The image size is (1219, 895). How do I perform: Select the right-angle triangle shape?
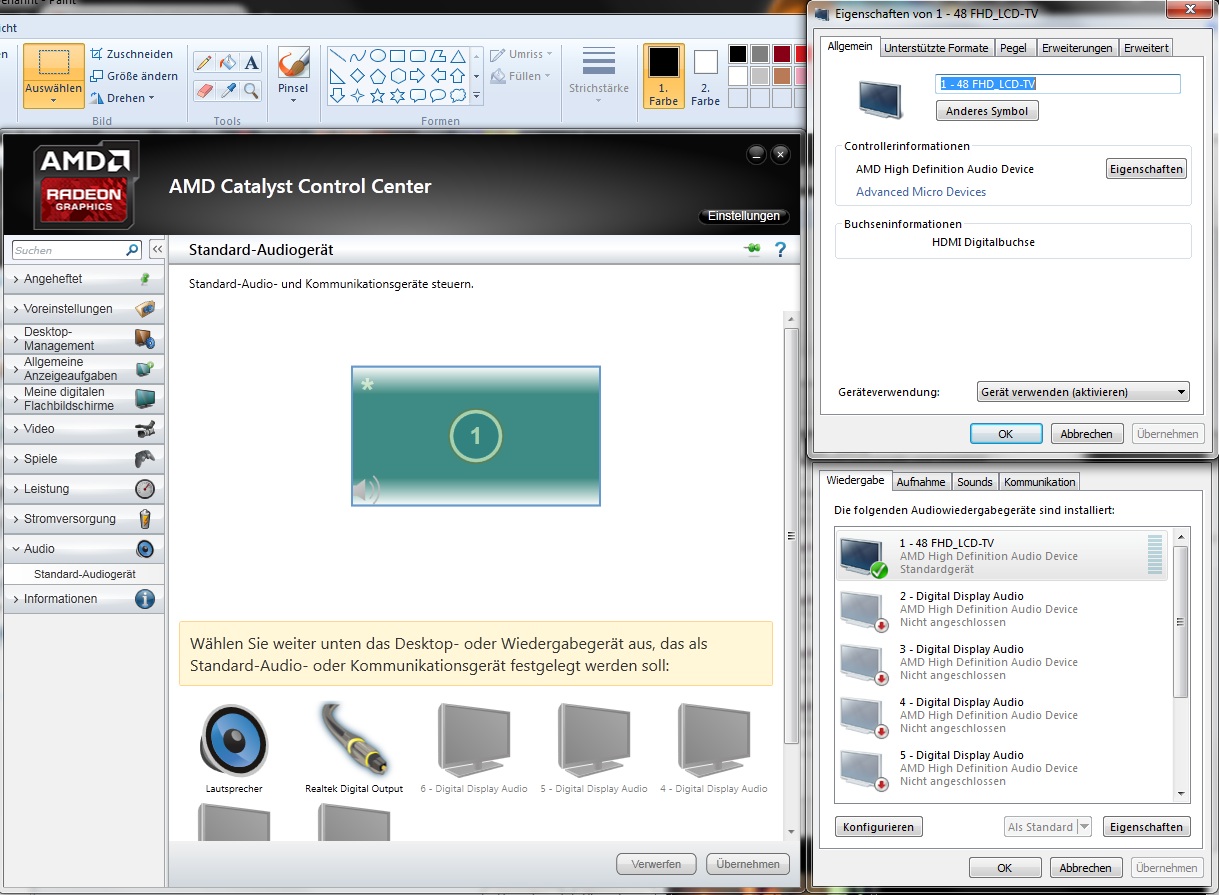point(338,76)
